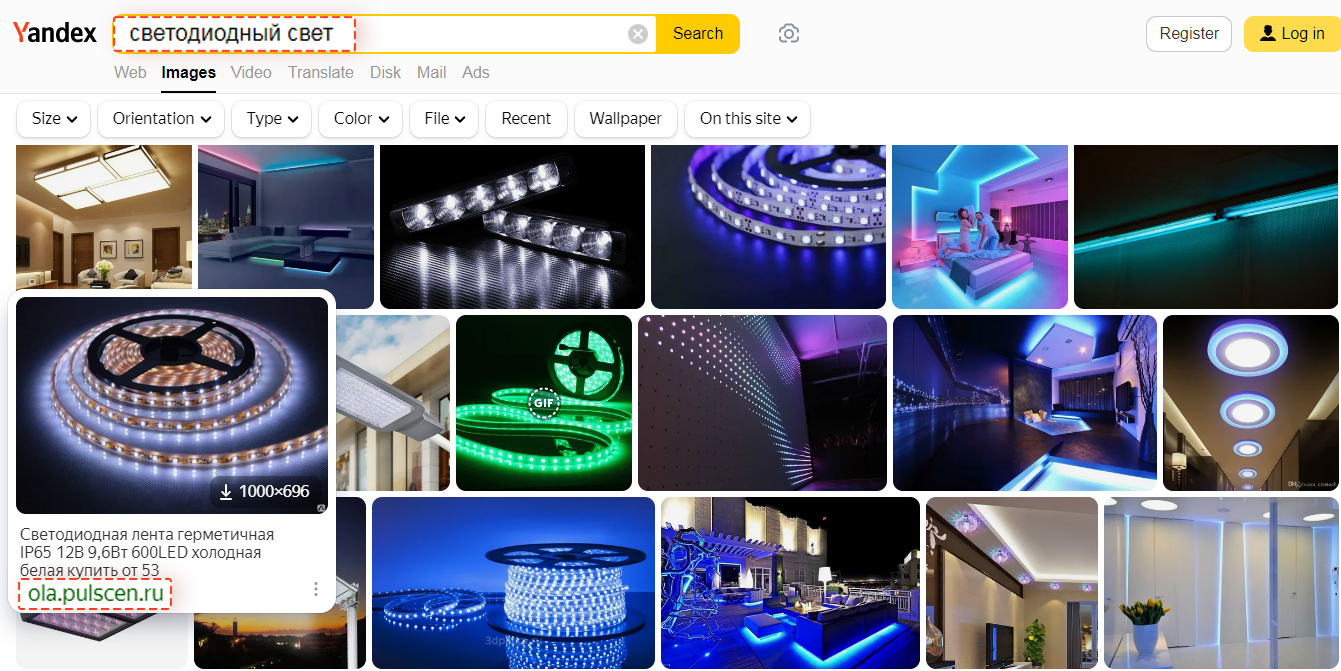Expand the Orientation filter dropdown
1341x671 pixels.
pos(161,119)
